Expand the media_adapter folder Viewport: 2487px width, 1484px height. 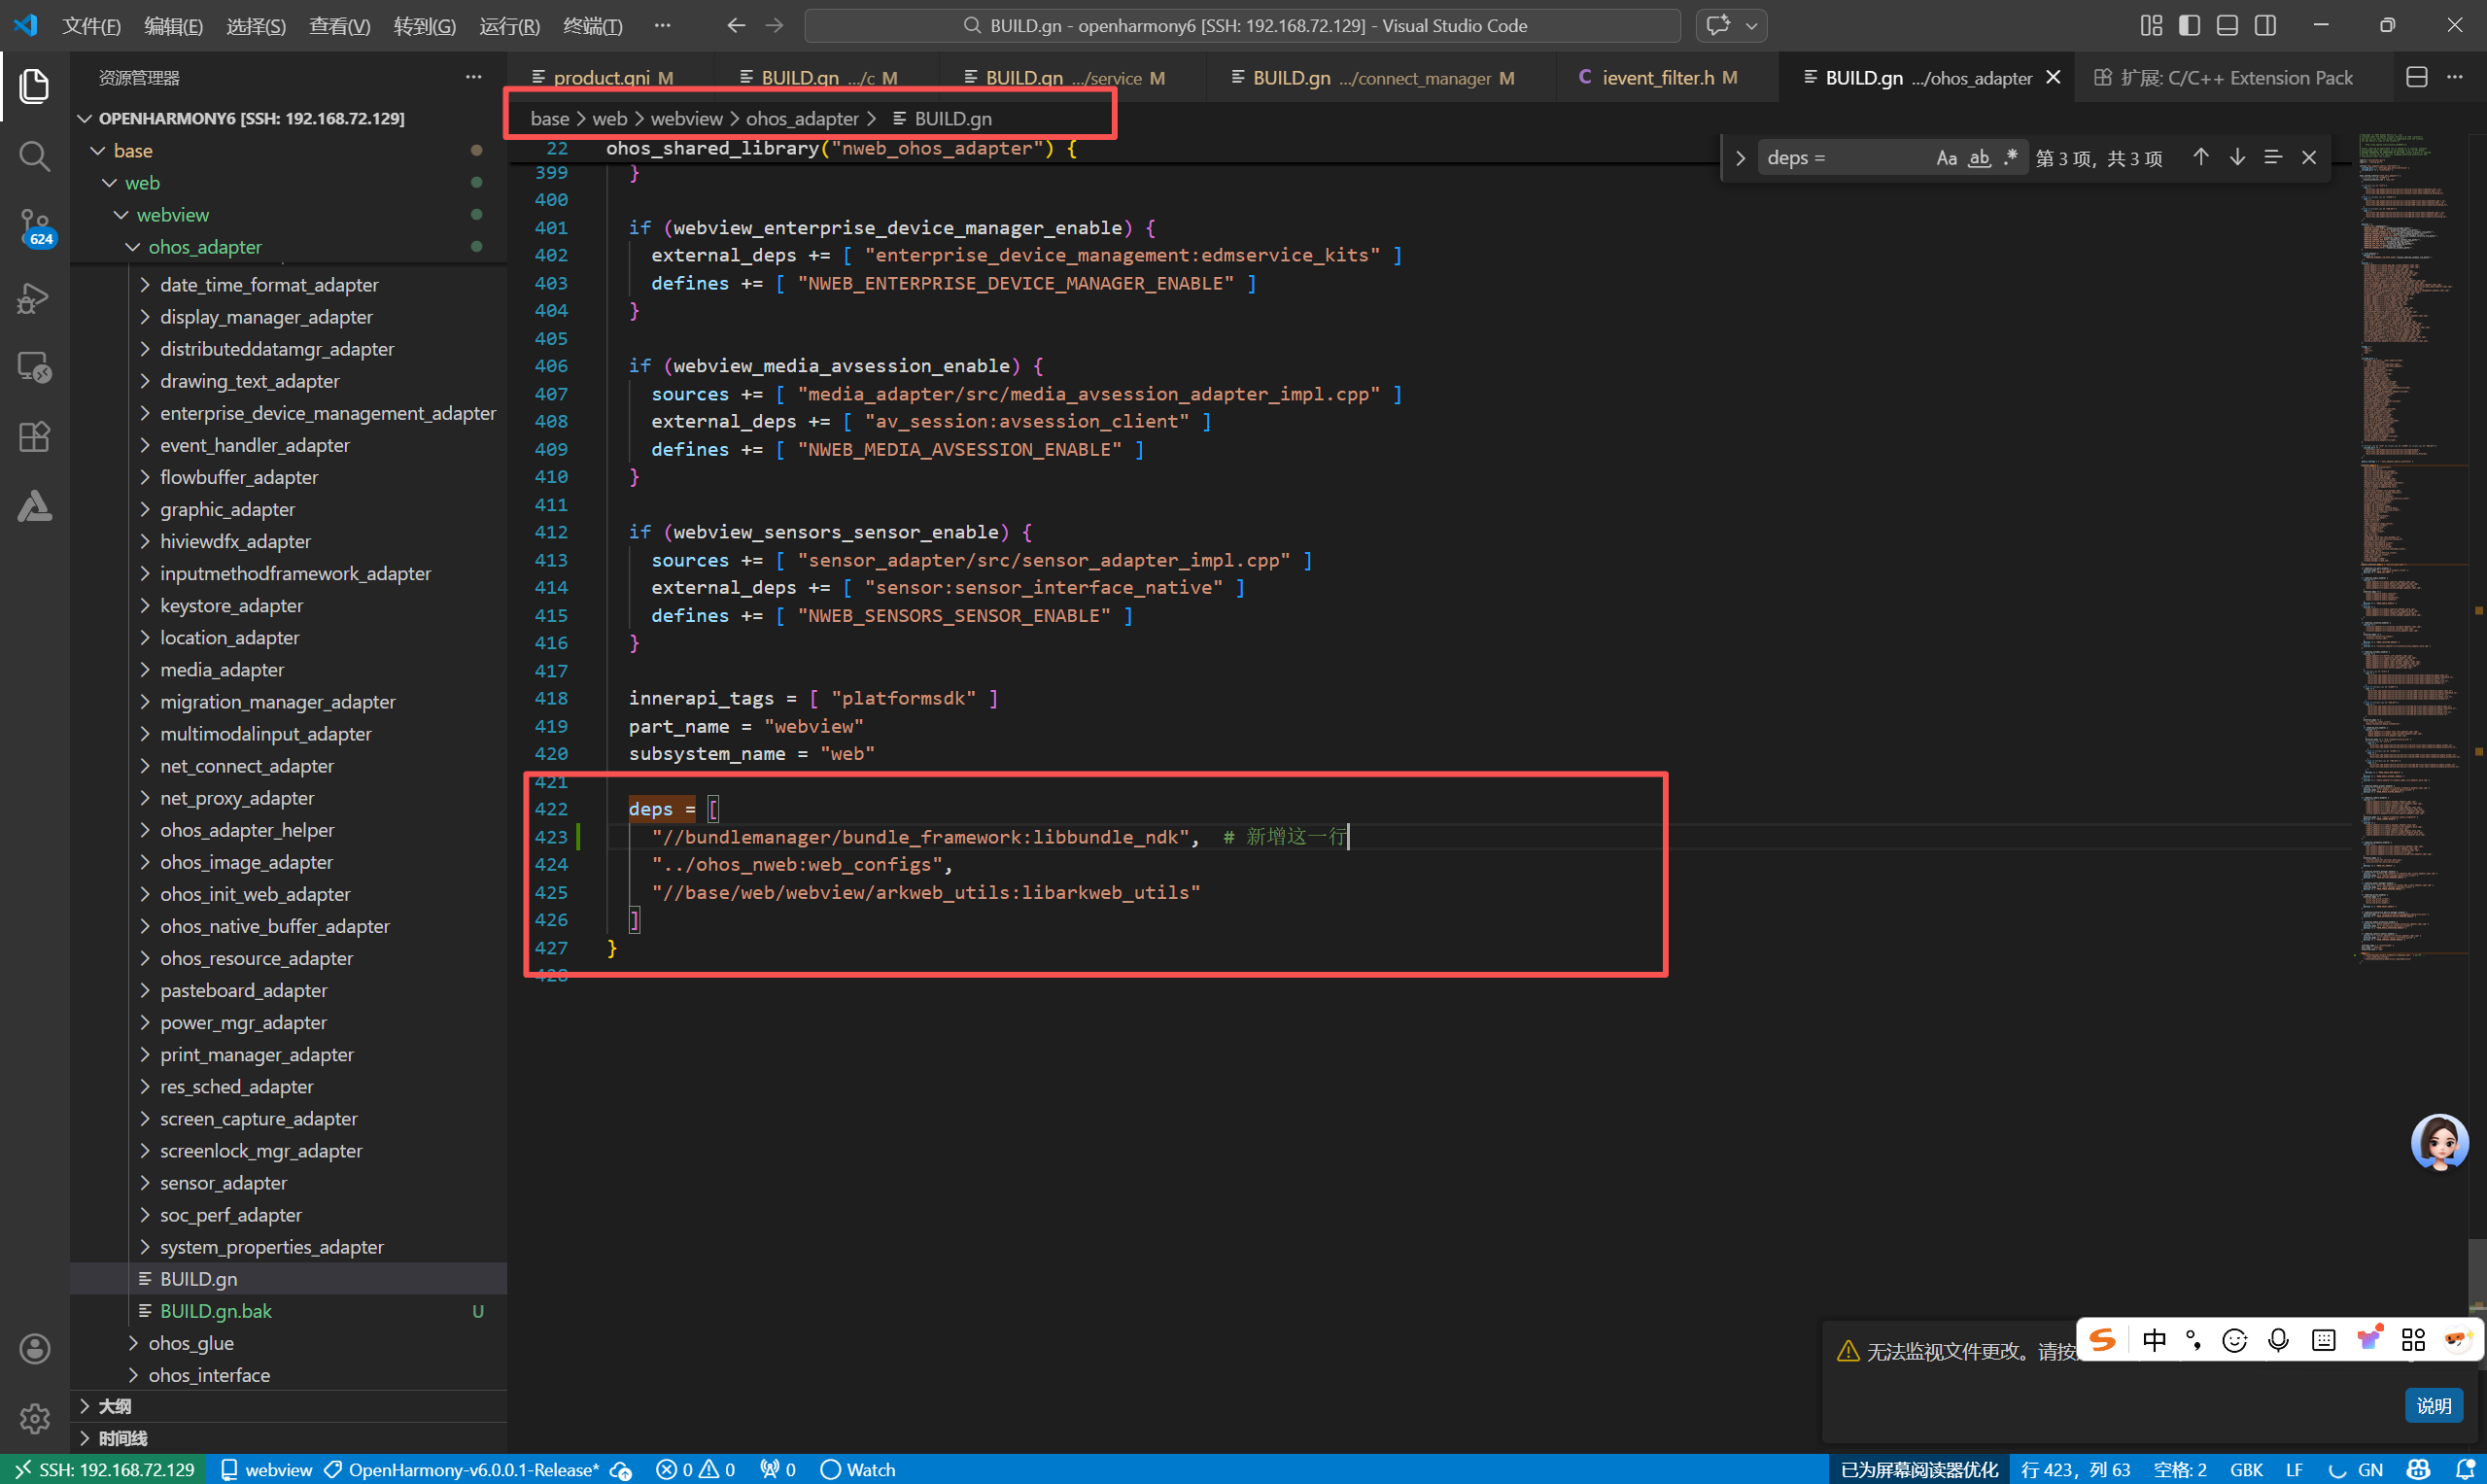coord(221,669)
